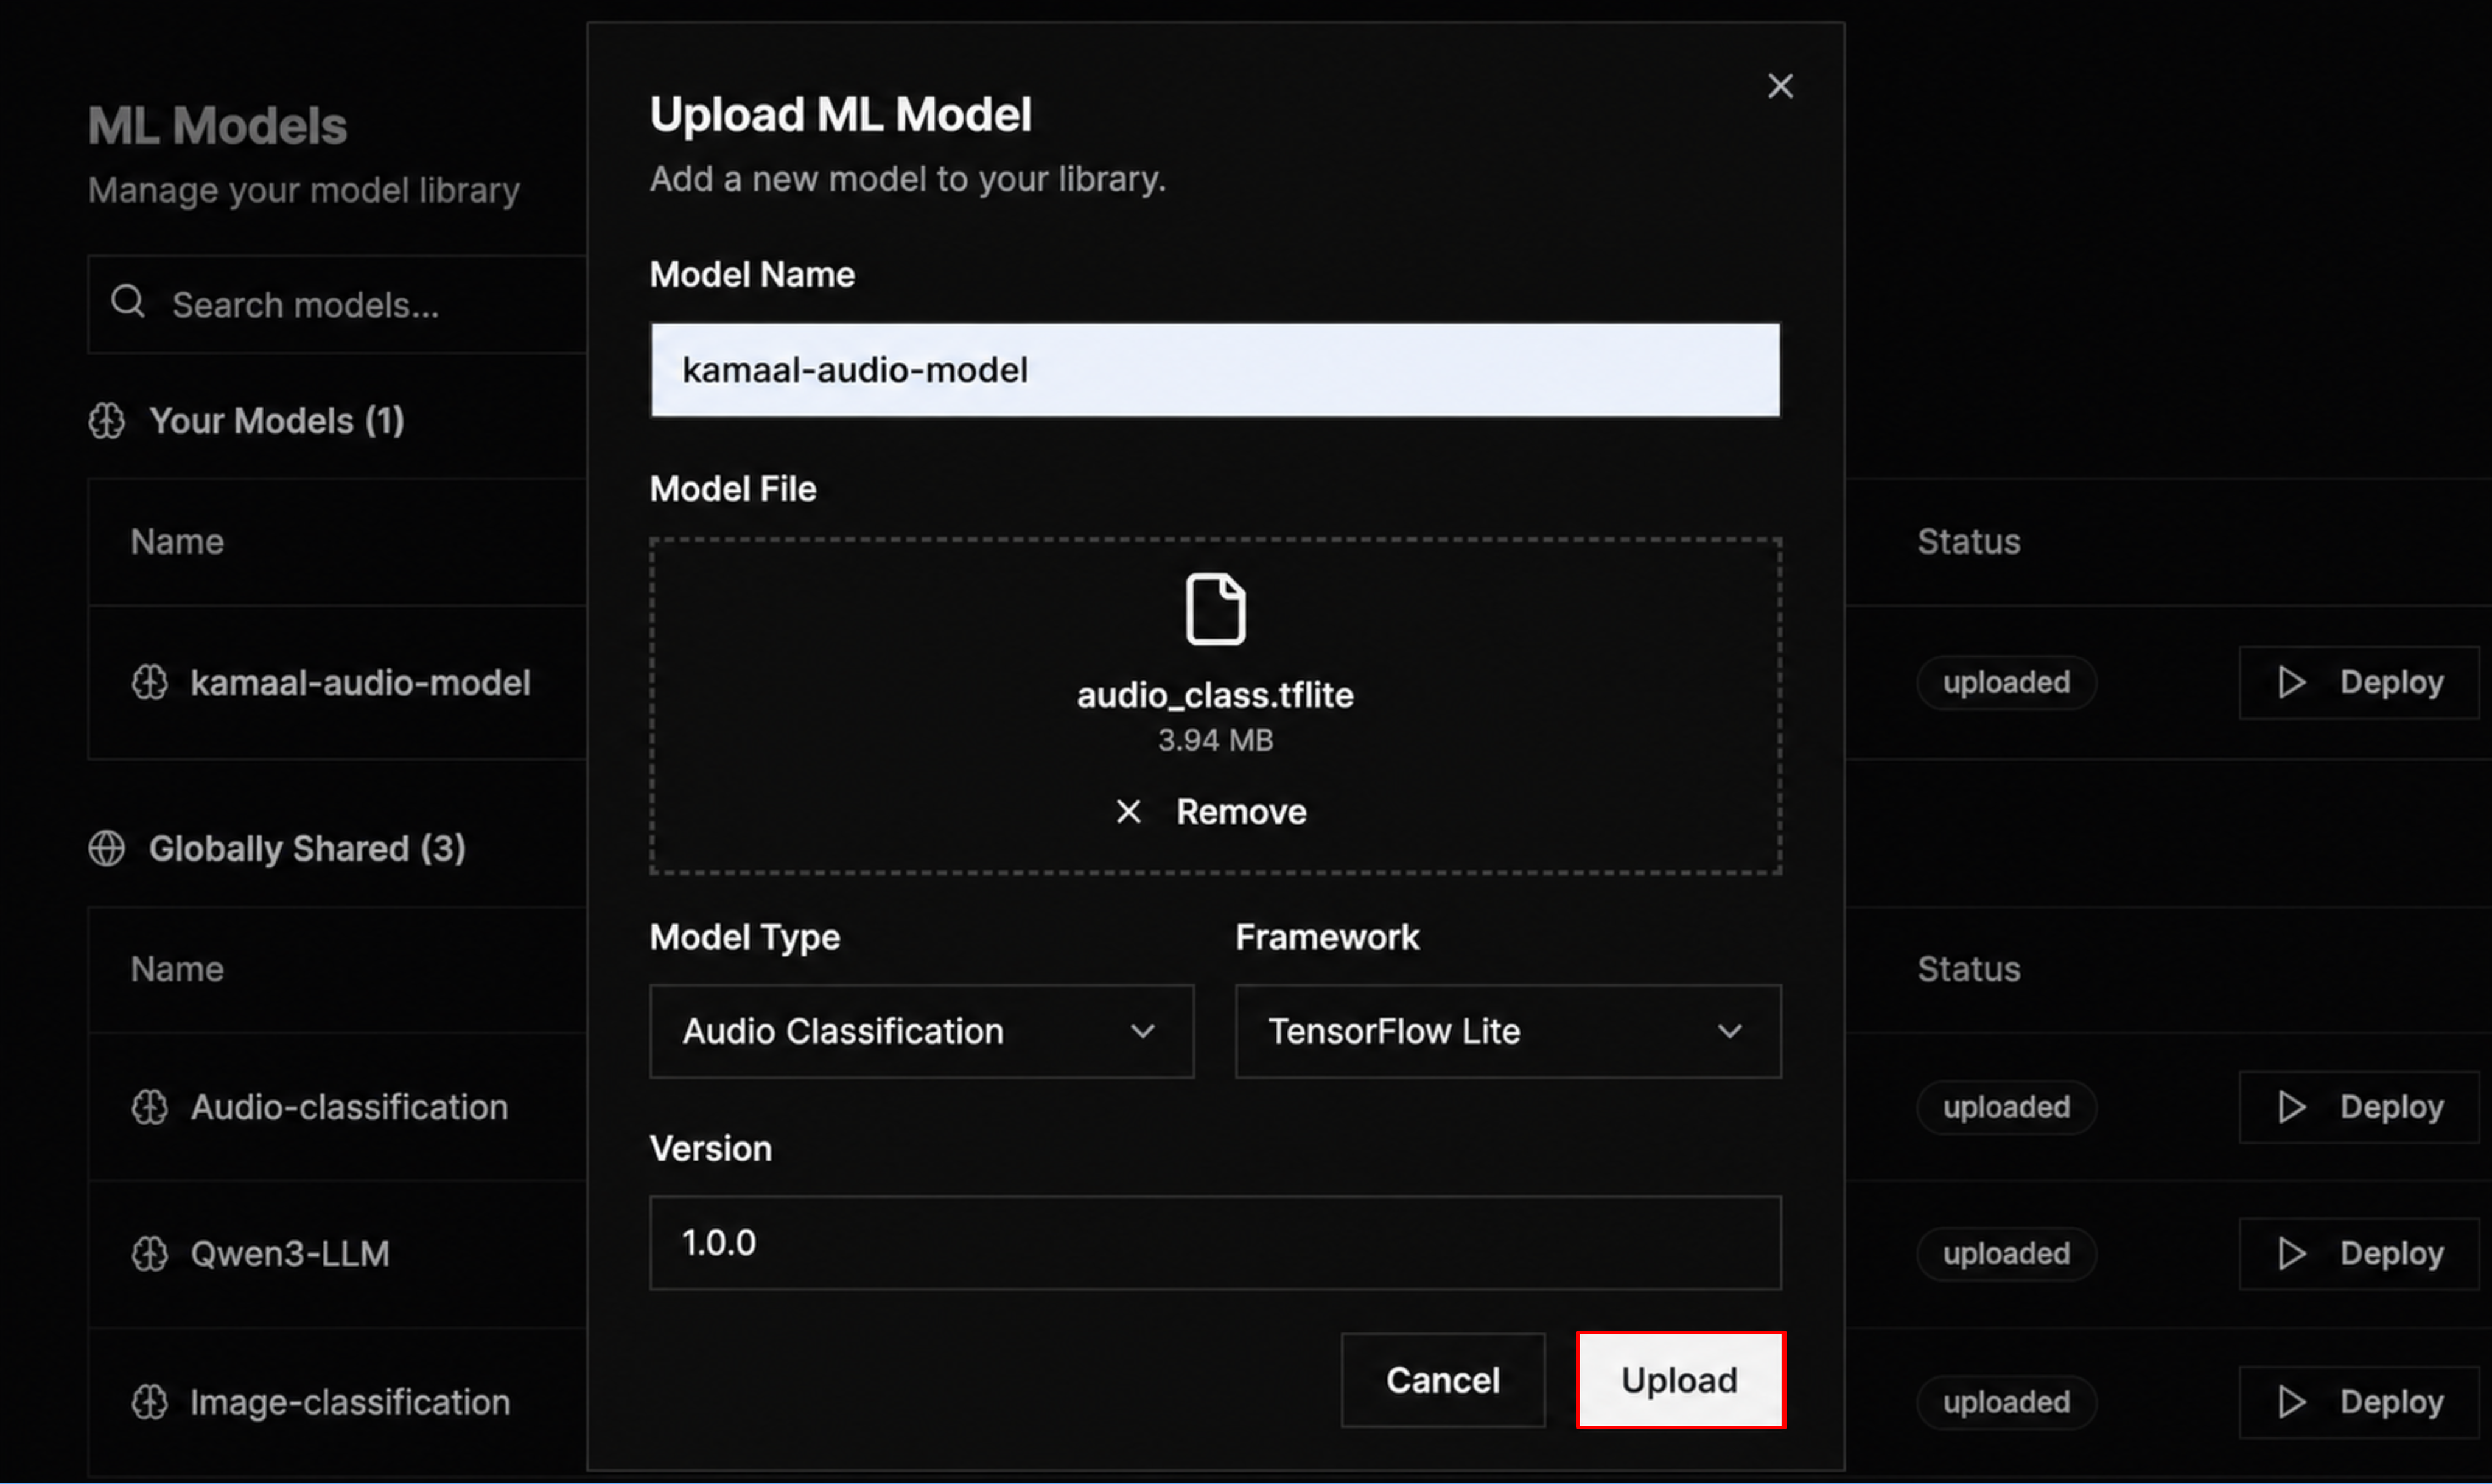
Task: Select the Image-classification row name
Action: tap(350, 1402)
